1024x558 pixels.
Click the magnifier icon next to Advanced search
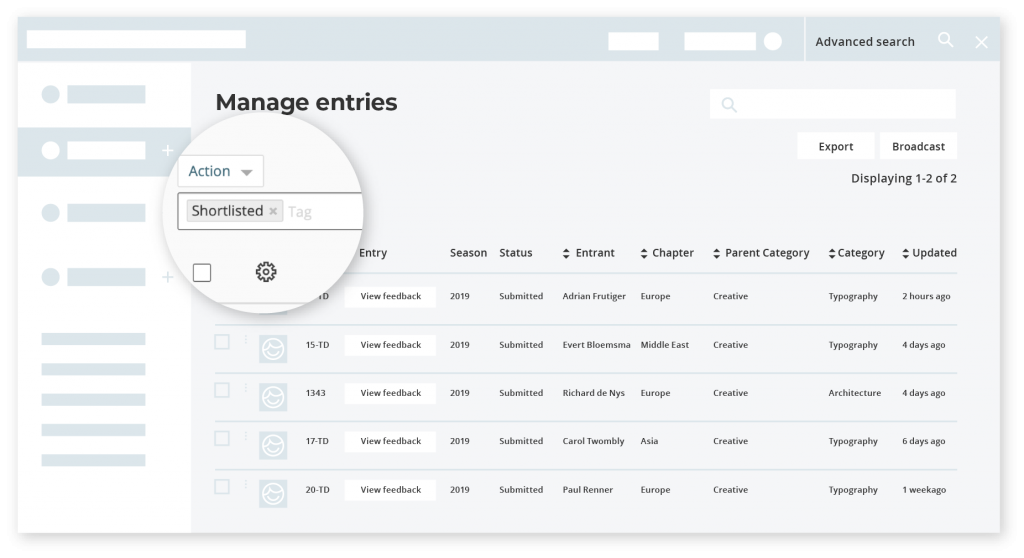tap(945, 41)
